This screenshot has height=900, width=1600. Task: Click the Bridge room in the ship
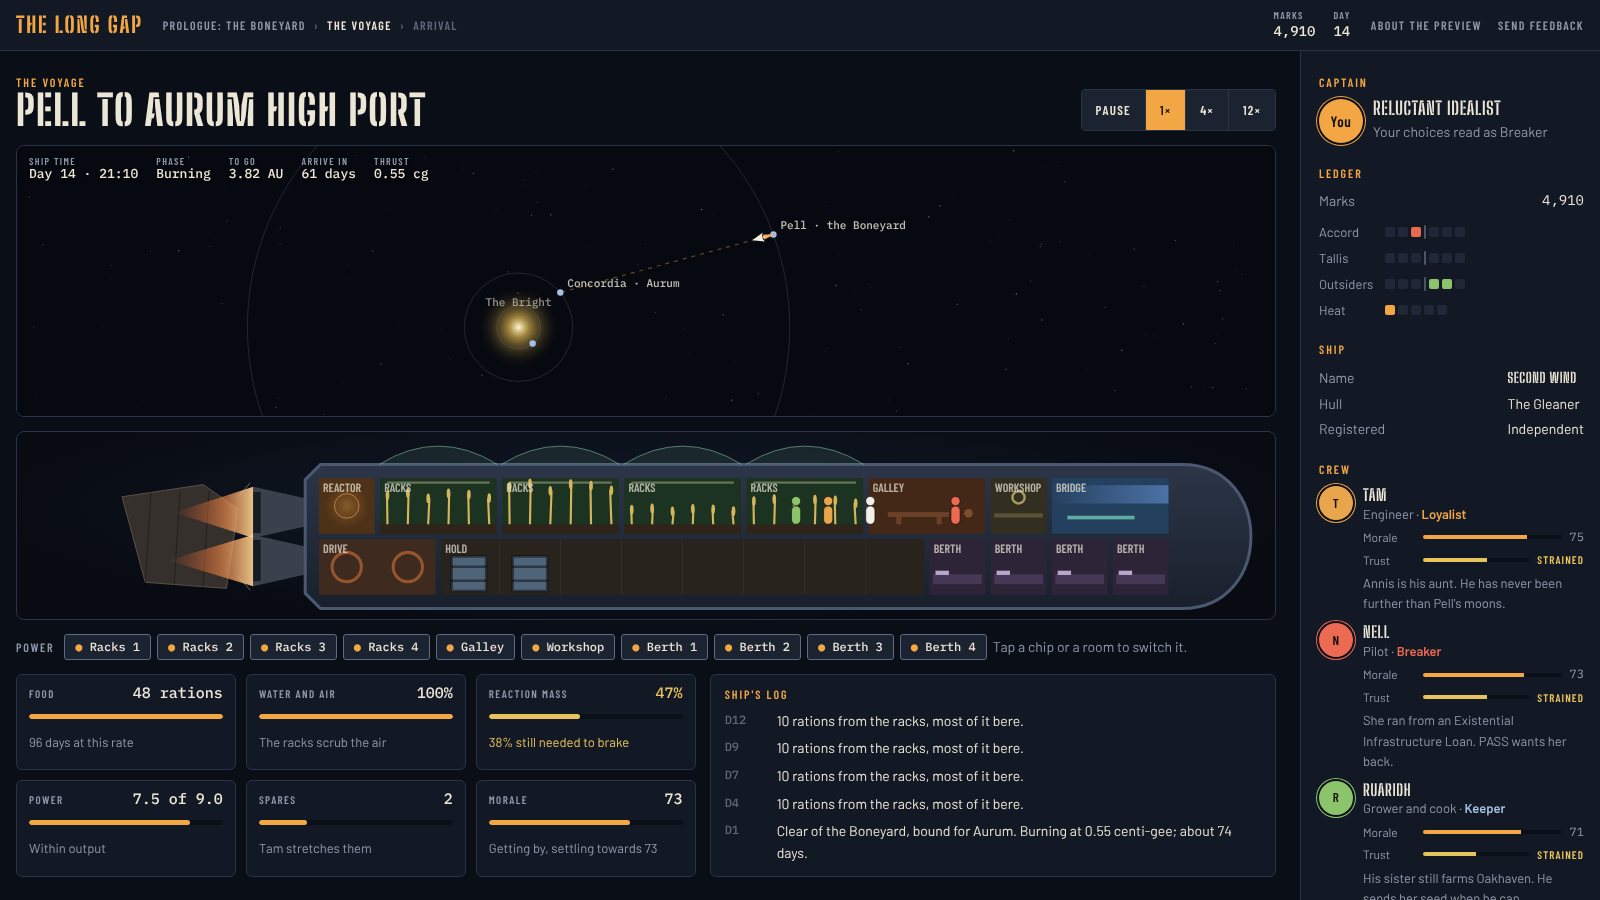click(x=1110, y=505)
